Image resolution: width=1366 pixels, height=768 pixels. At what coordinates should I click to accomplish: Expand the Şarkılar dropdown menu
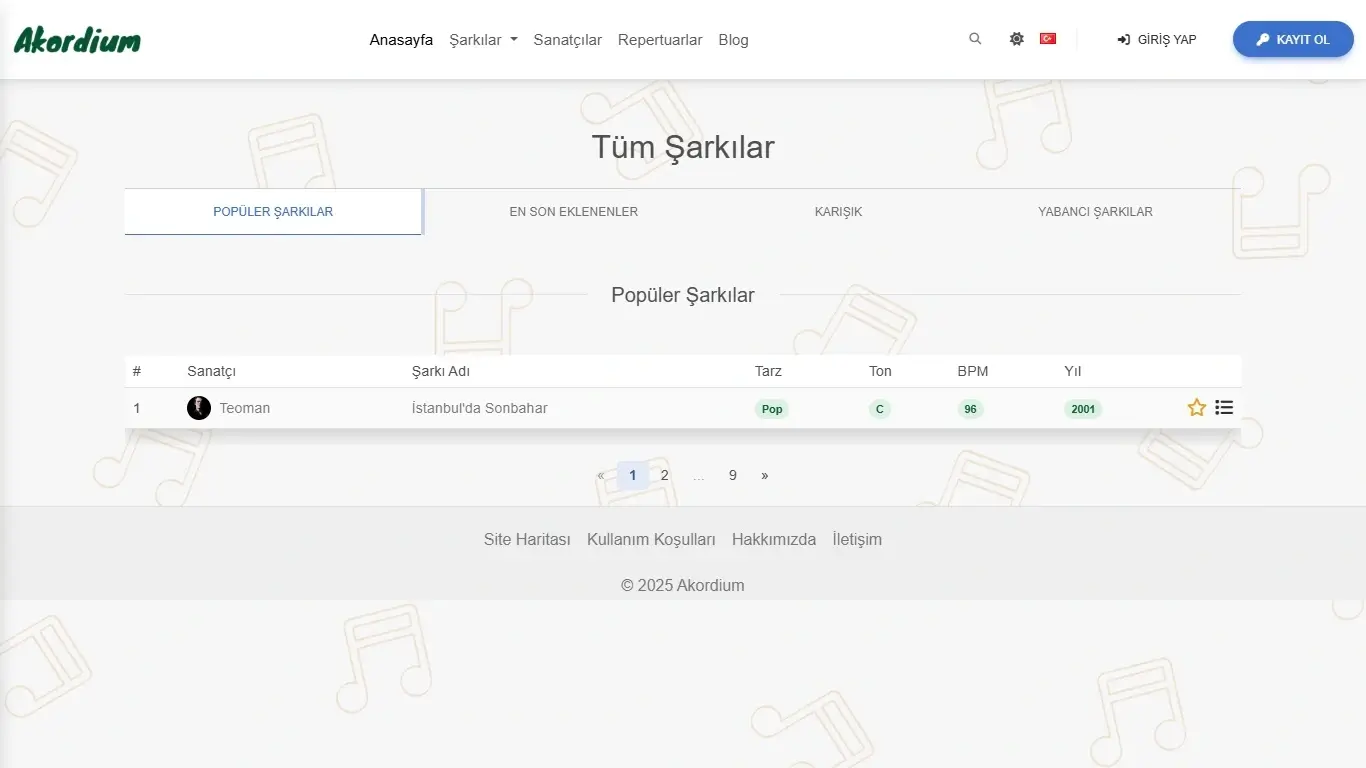tap(483, 40)
